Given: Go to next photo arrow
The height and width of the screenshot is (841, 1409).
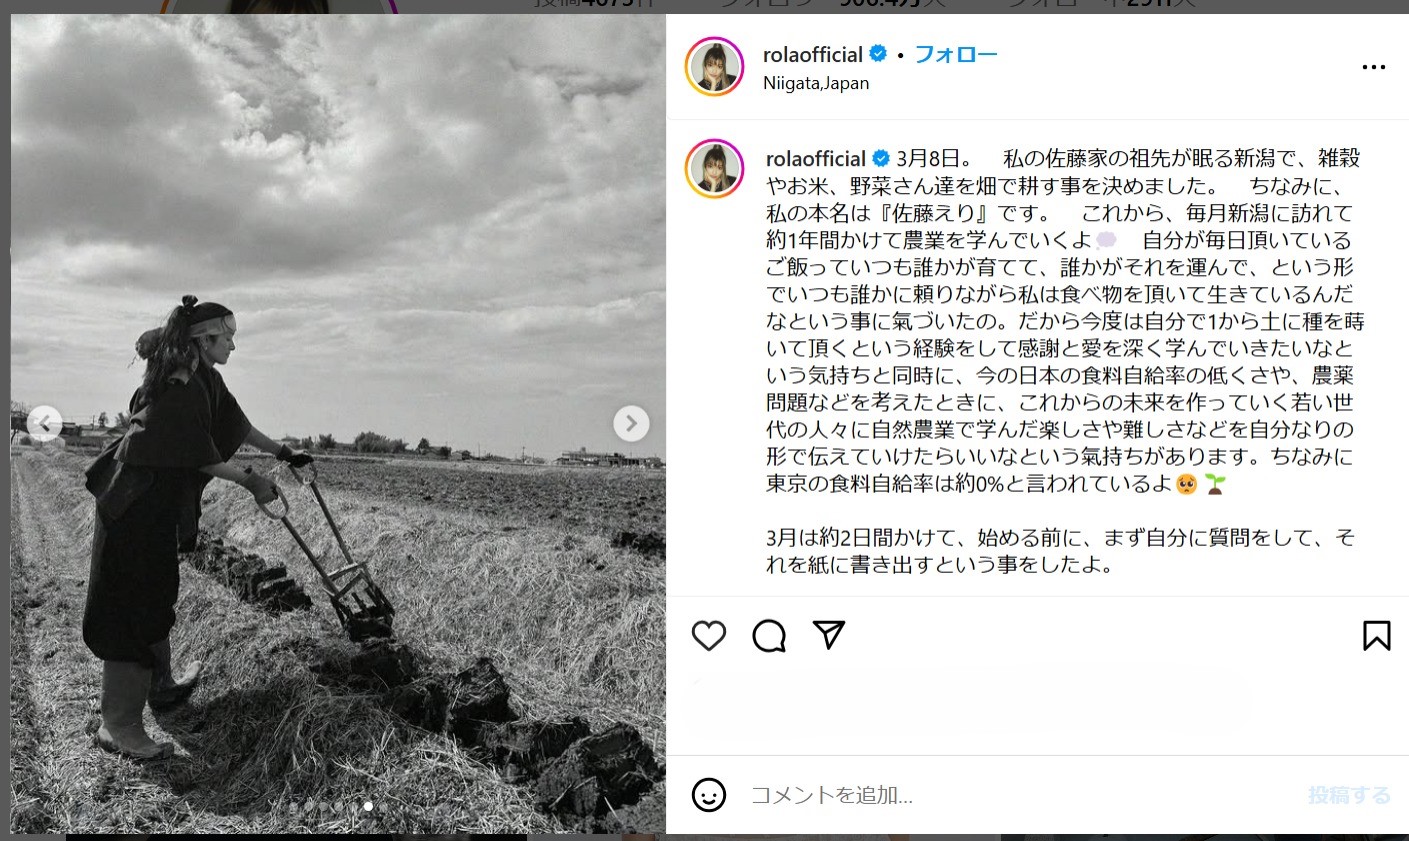Looking at the screenshot, I should (x=631, y=423).
